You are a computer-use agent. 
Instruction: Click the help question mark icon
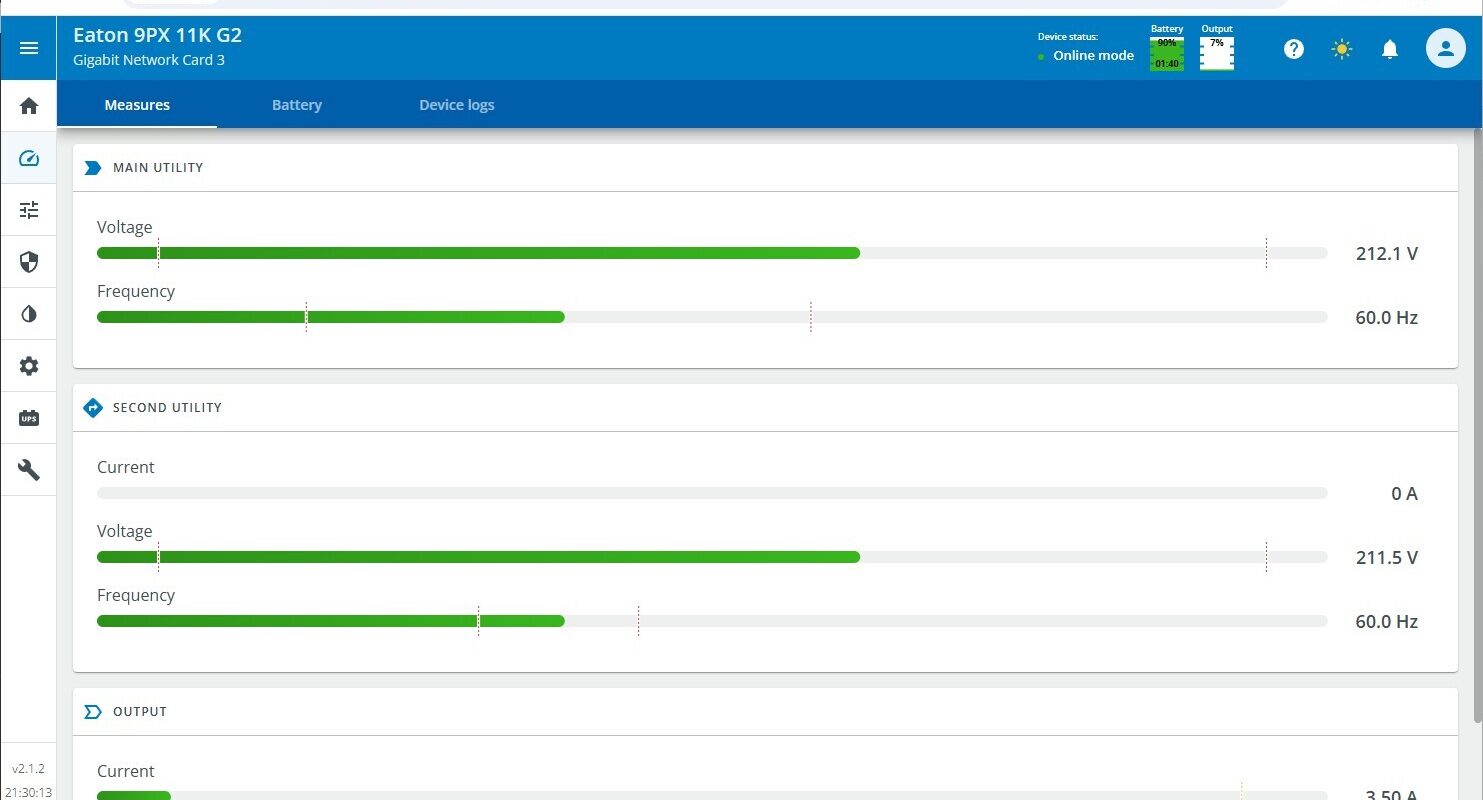(x=1294, y=49)
